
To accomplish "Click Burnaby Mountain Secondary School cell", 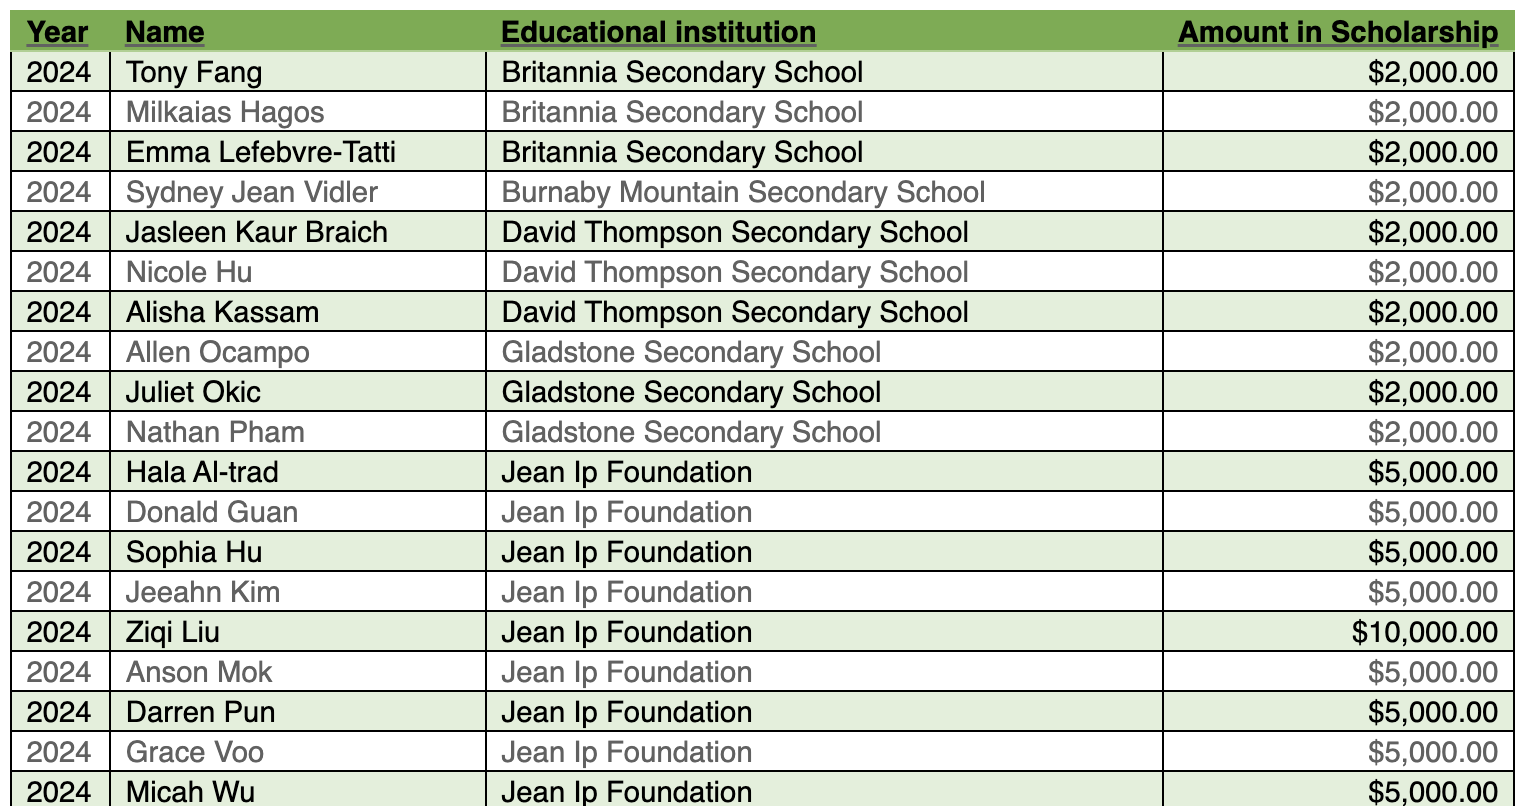I will (x=743, y=192).
